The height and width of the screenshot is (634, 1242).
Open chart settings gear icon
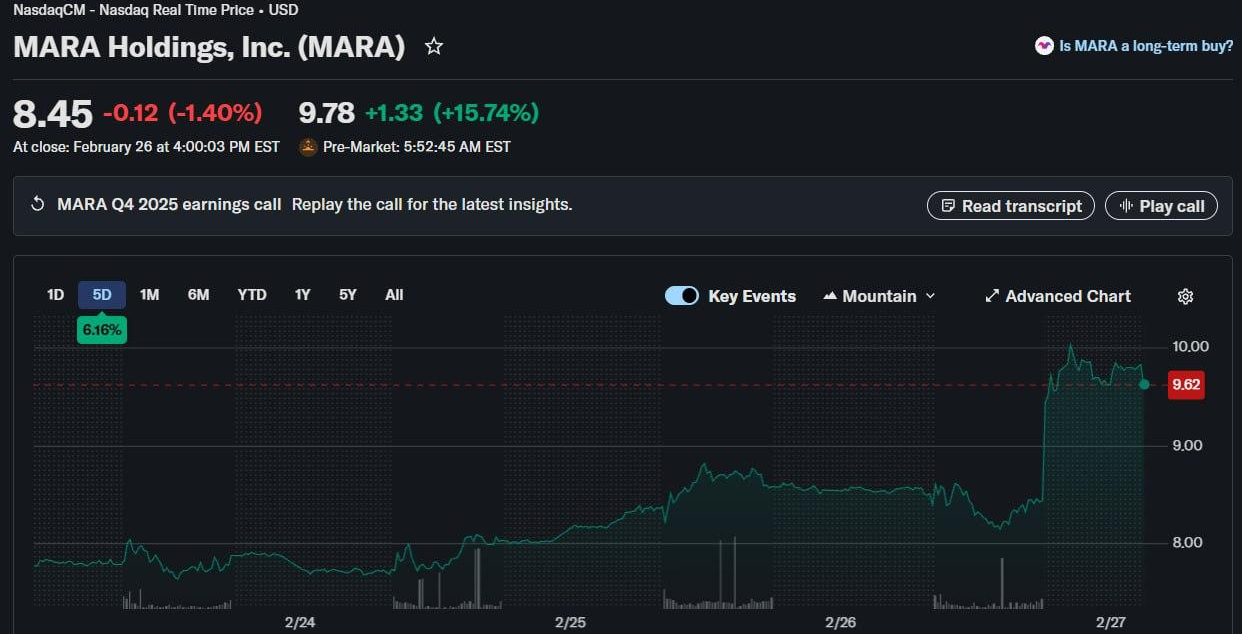[x=1186, y=296]
